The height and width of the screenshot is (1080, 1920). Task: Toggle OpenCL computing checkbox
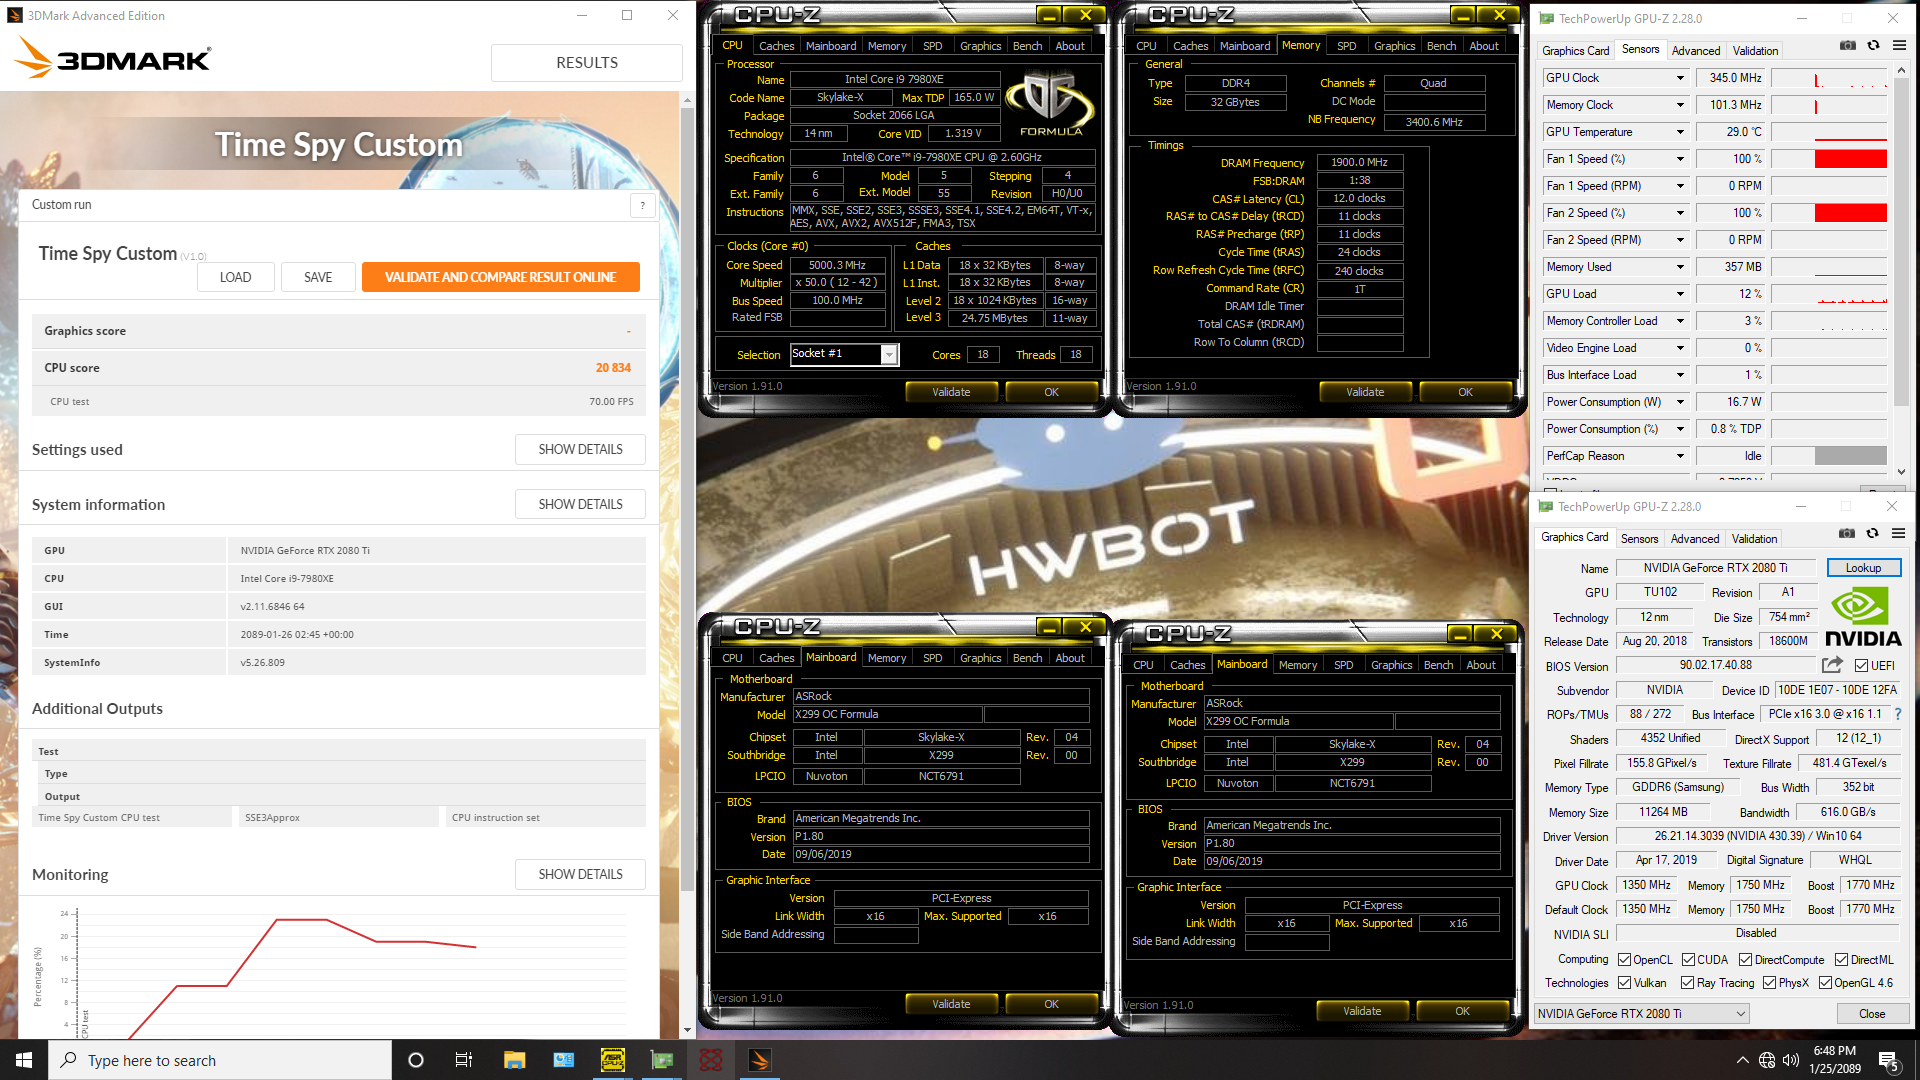coord(1624,960)
